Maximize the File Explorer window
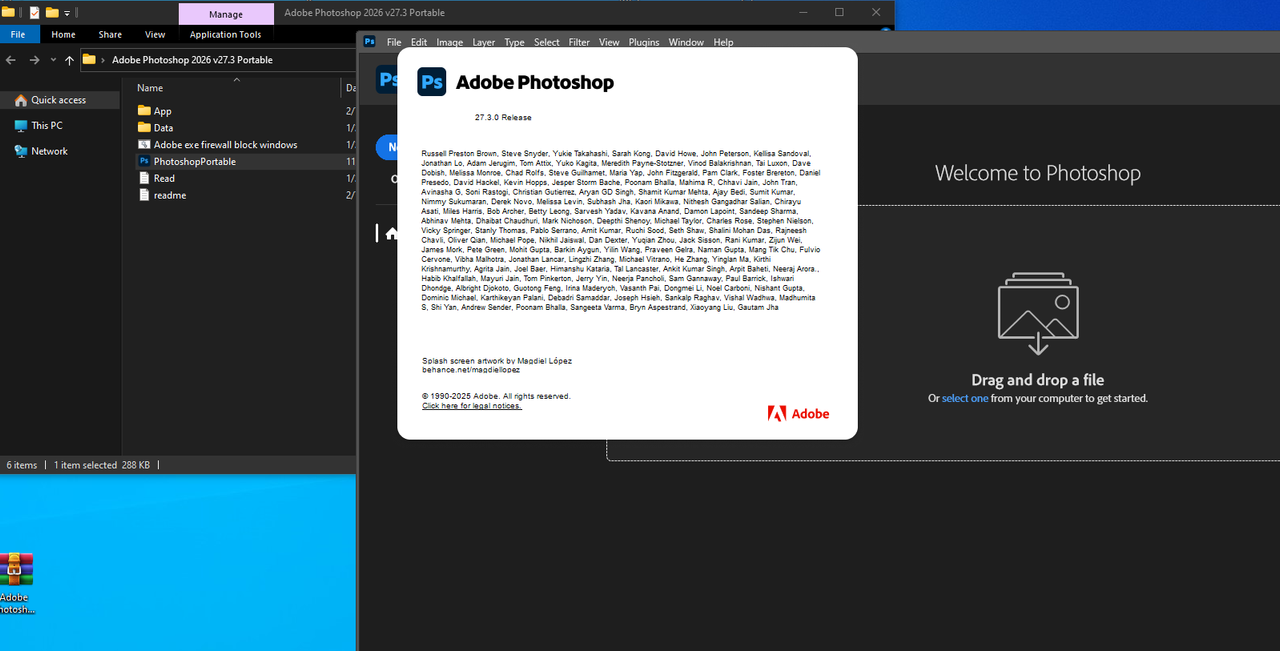1280x651 pixels. pos(839,13)
